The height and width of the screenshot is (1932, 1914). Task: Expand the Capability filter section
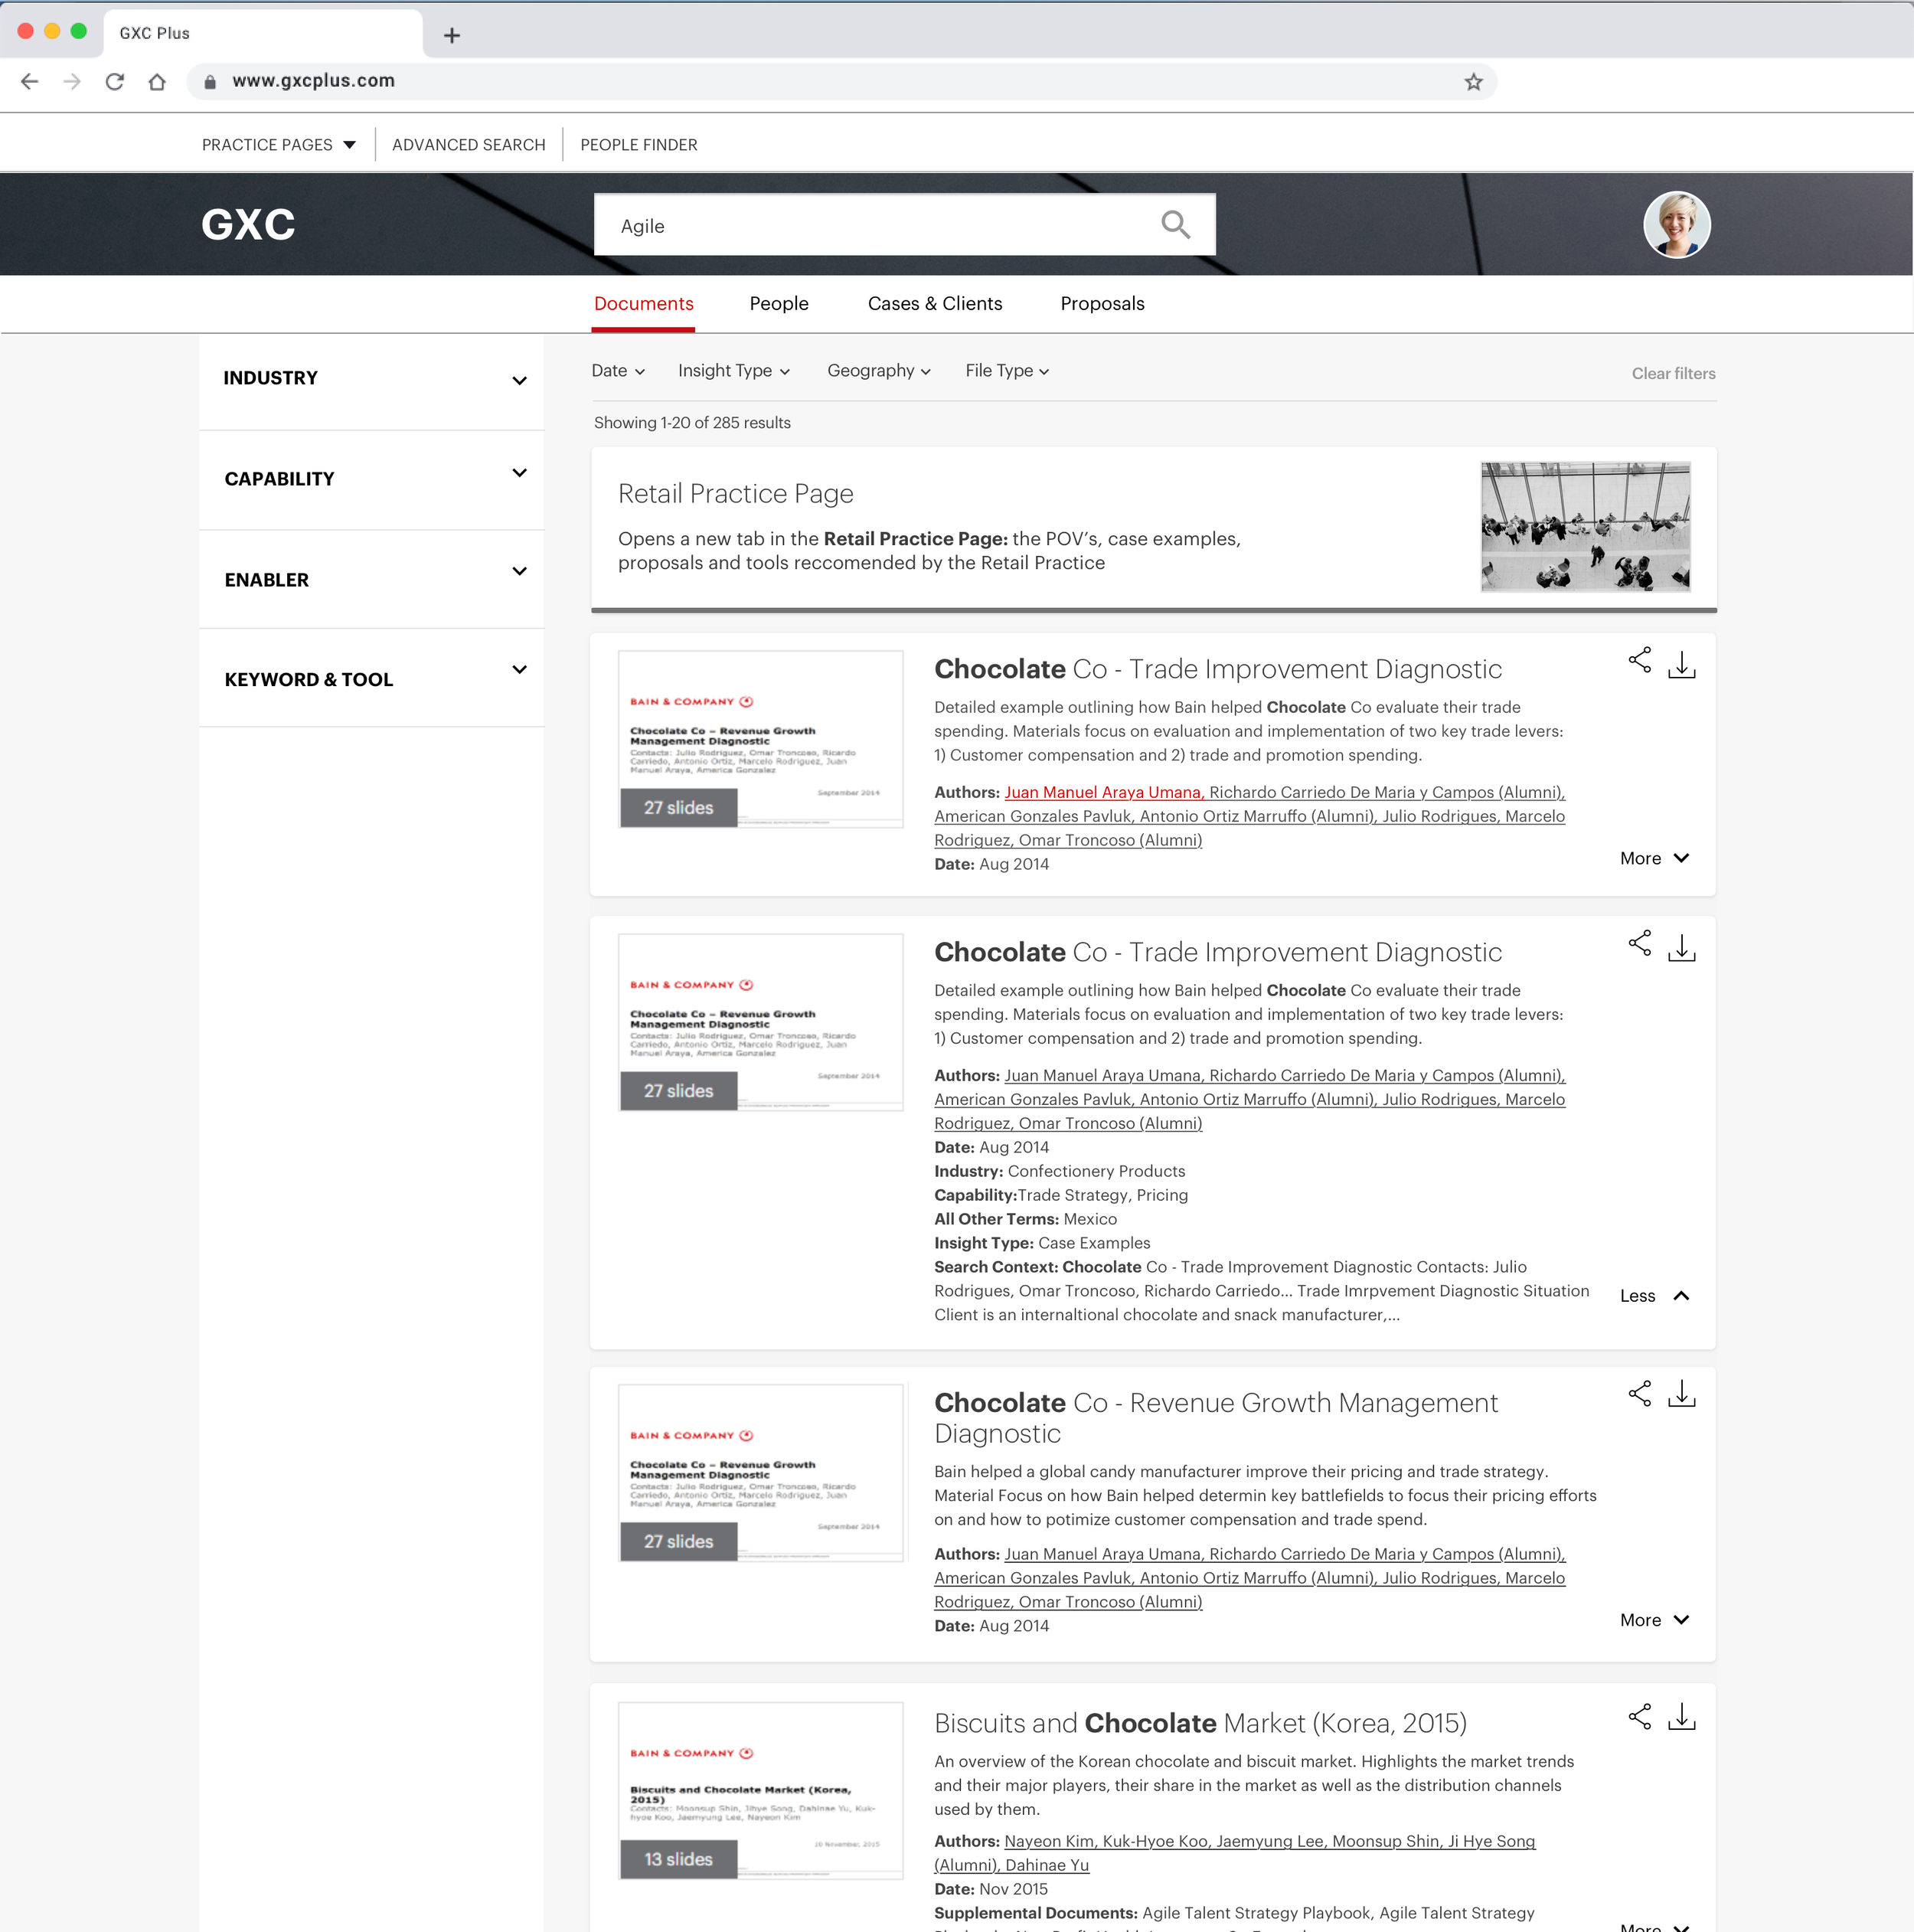[372, 479]
